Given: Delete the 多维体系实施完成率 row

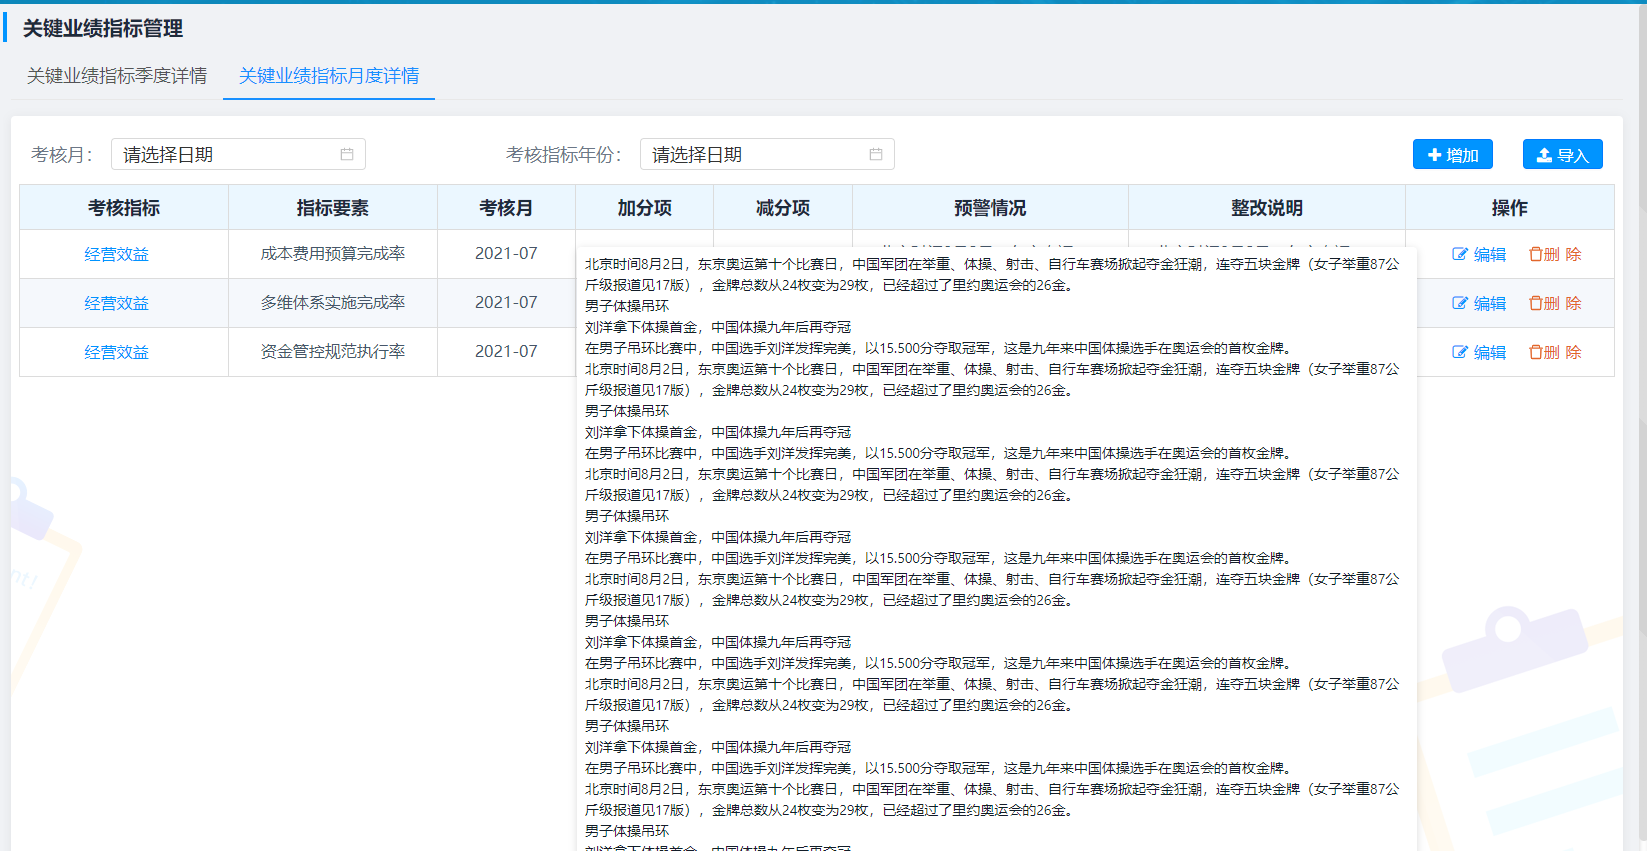Looking at the screenshot, I should tap(1555, 303).
